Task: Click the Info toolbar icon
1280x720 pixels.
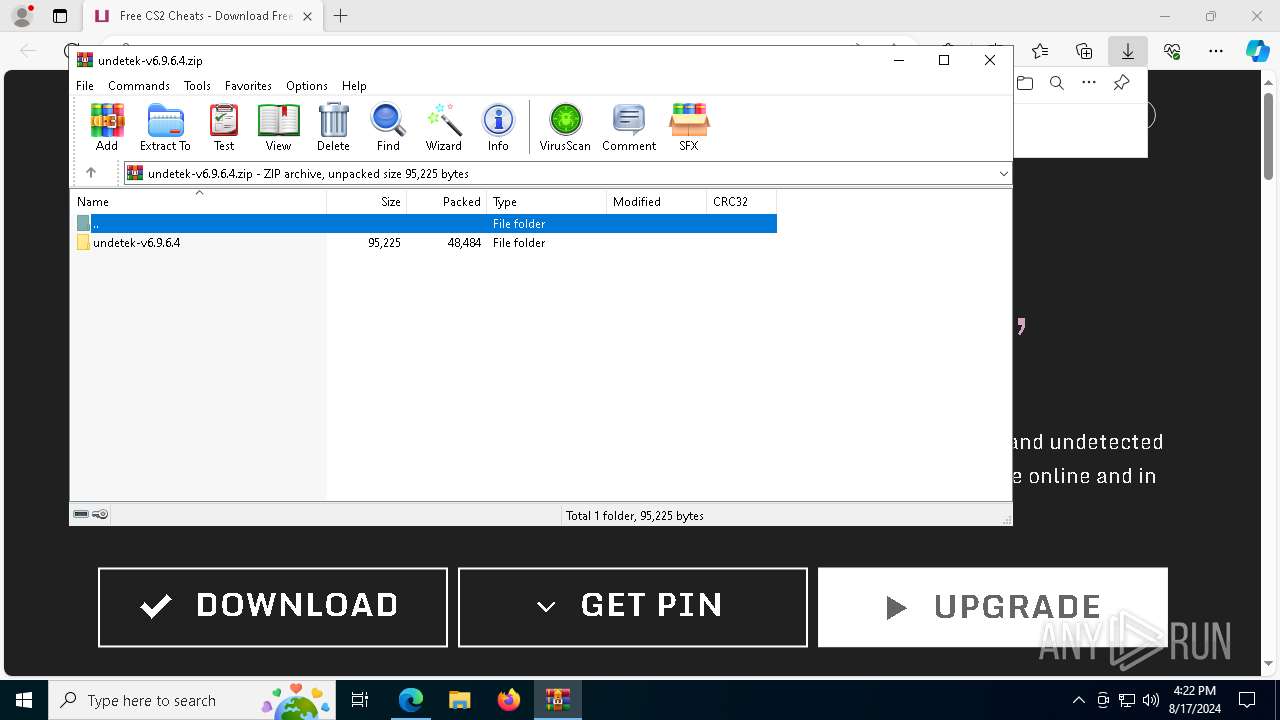Action: (x=498, y=127)
